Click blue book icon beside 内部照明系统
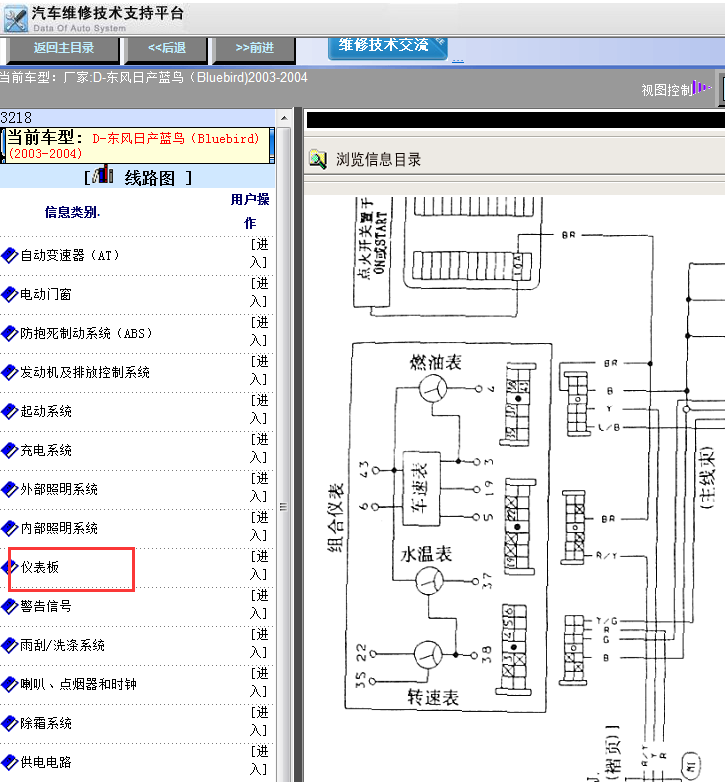Image resolution: width=725 pixels, height=782 pixels. 9,528
